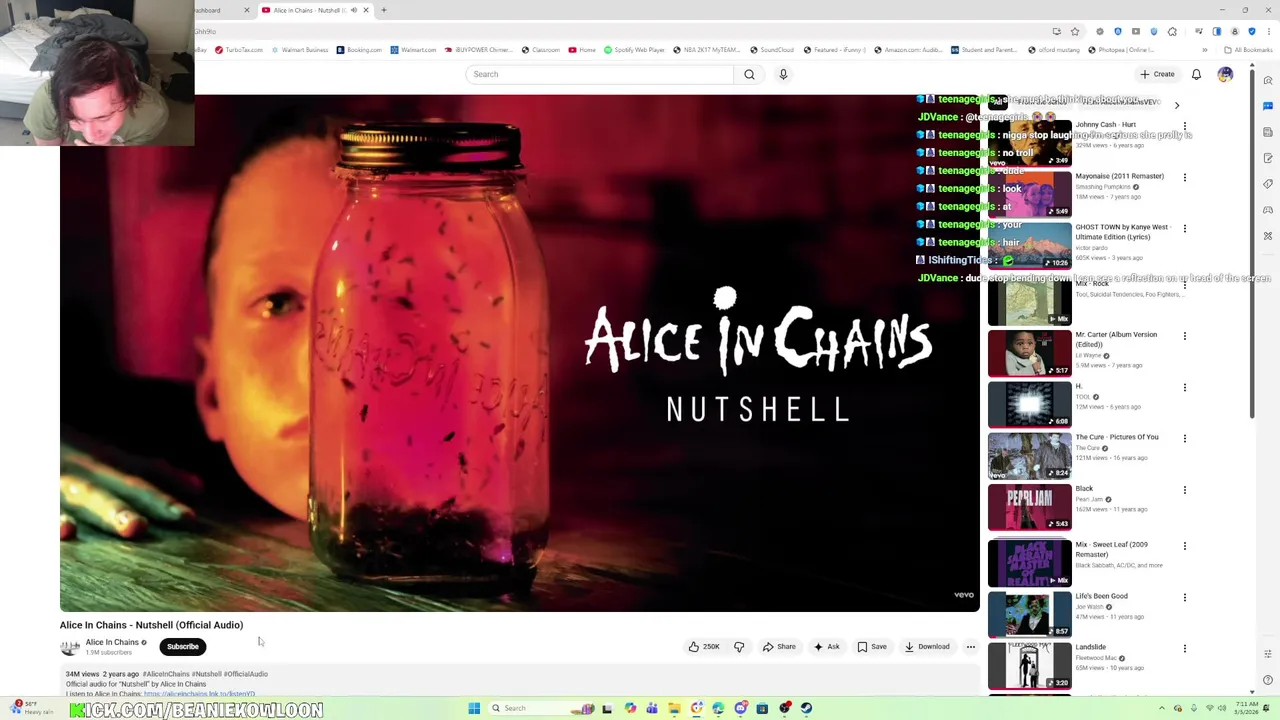Like the Nutshell video
This screenshot has width=1280, height=720.
(x=704, y=647)
